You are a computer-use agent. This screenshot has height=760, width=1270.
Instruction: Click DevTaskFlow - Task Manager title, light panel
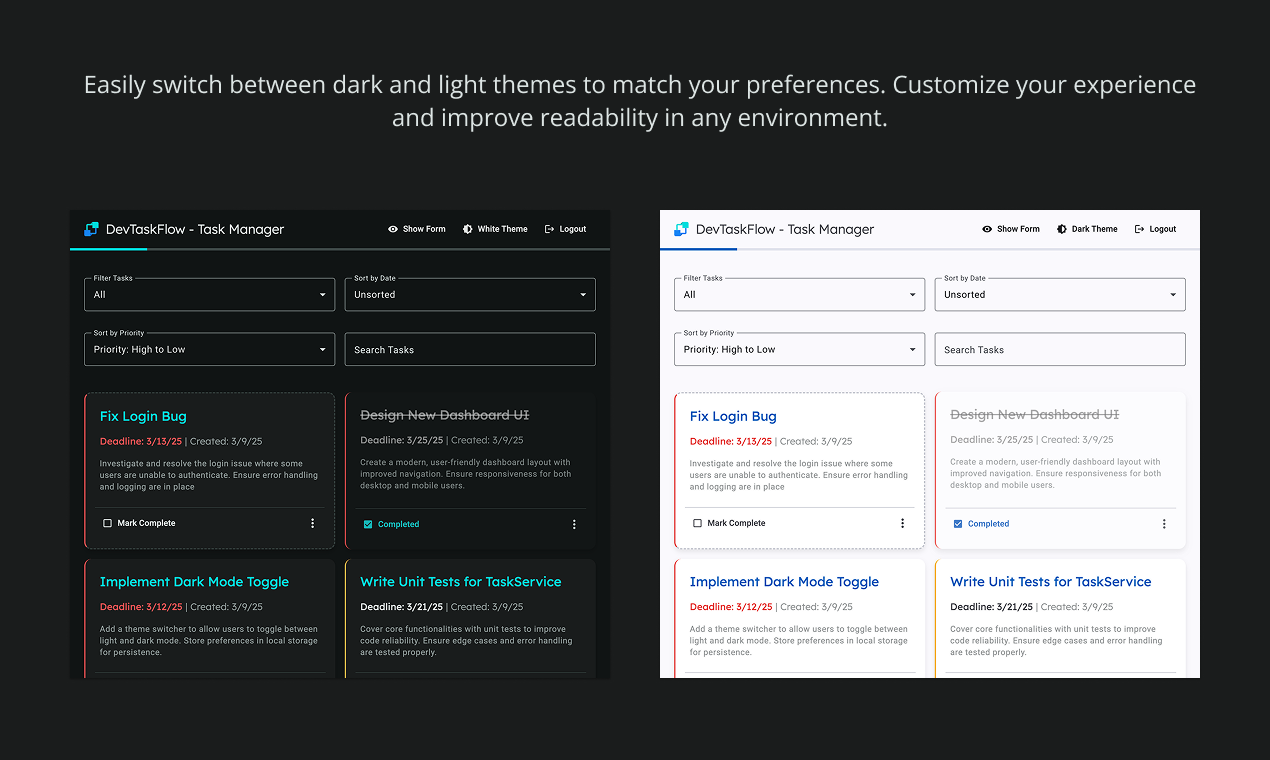pos(785,229)
